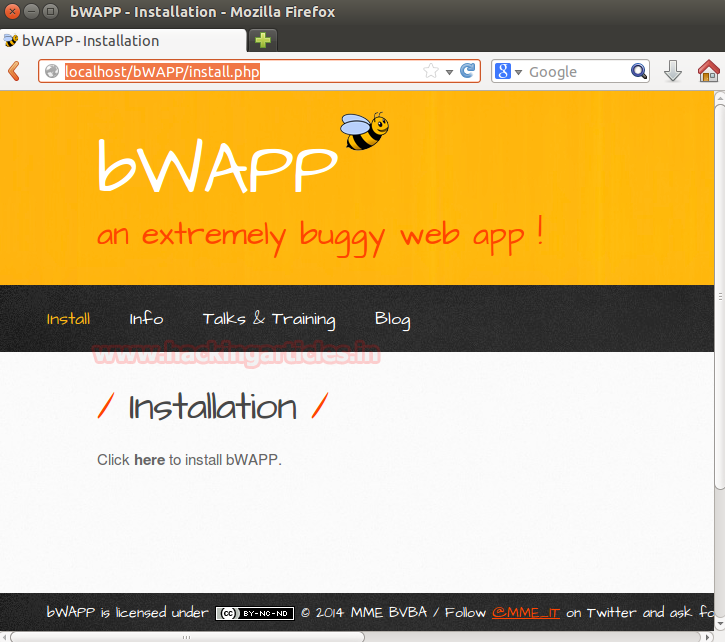
Task: Open a new tab with plus icon
Action: pyautogui.click(x=263, y=40)
